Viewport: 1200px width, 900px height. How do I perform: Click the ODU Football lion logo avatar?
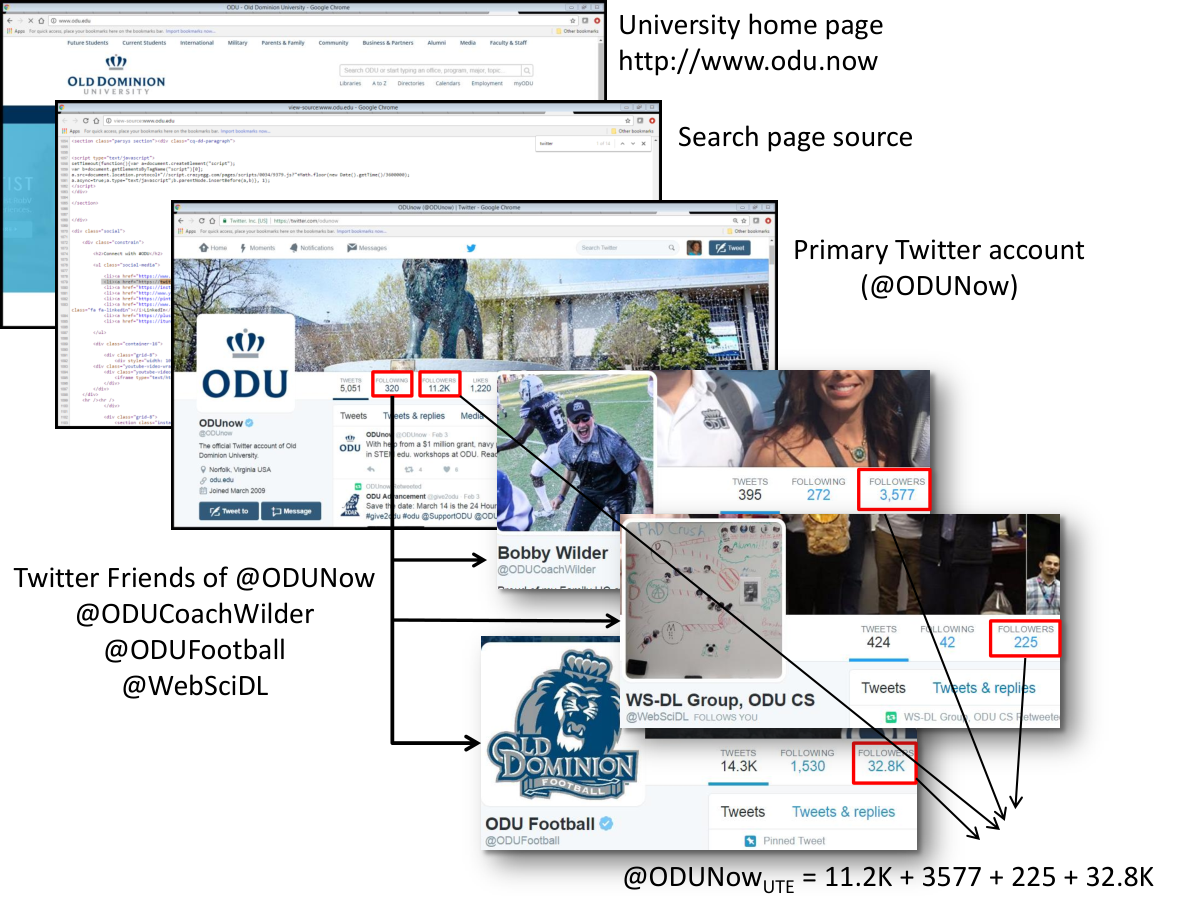[561, 723]
